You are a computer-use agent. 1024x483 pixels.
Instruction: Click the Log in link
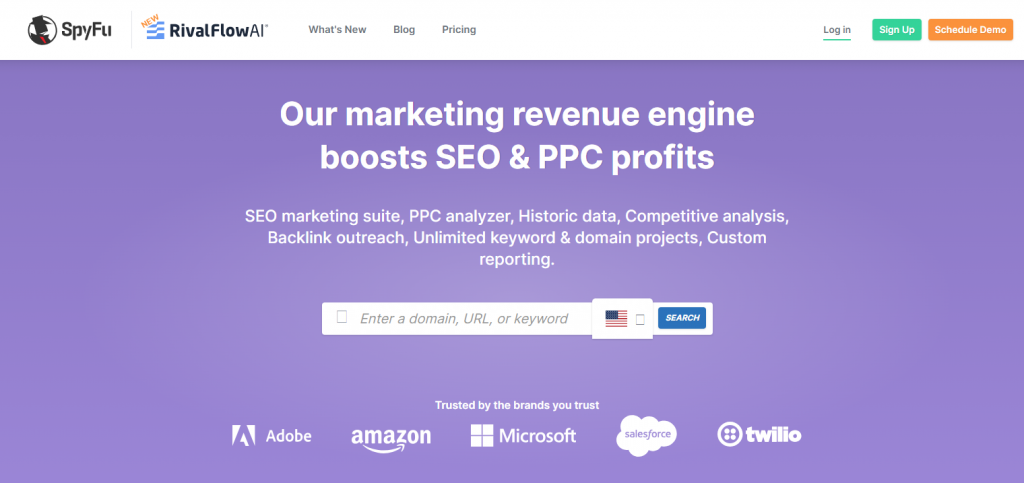click(x=837, y=29)
